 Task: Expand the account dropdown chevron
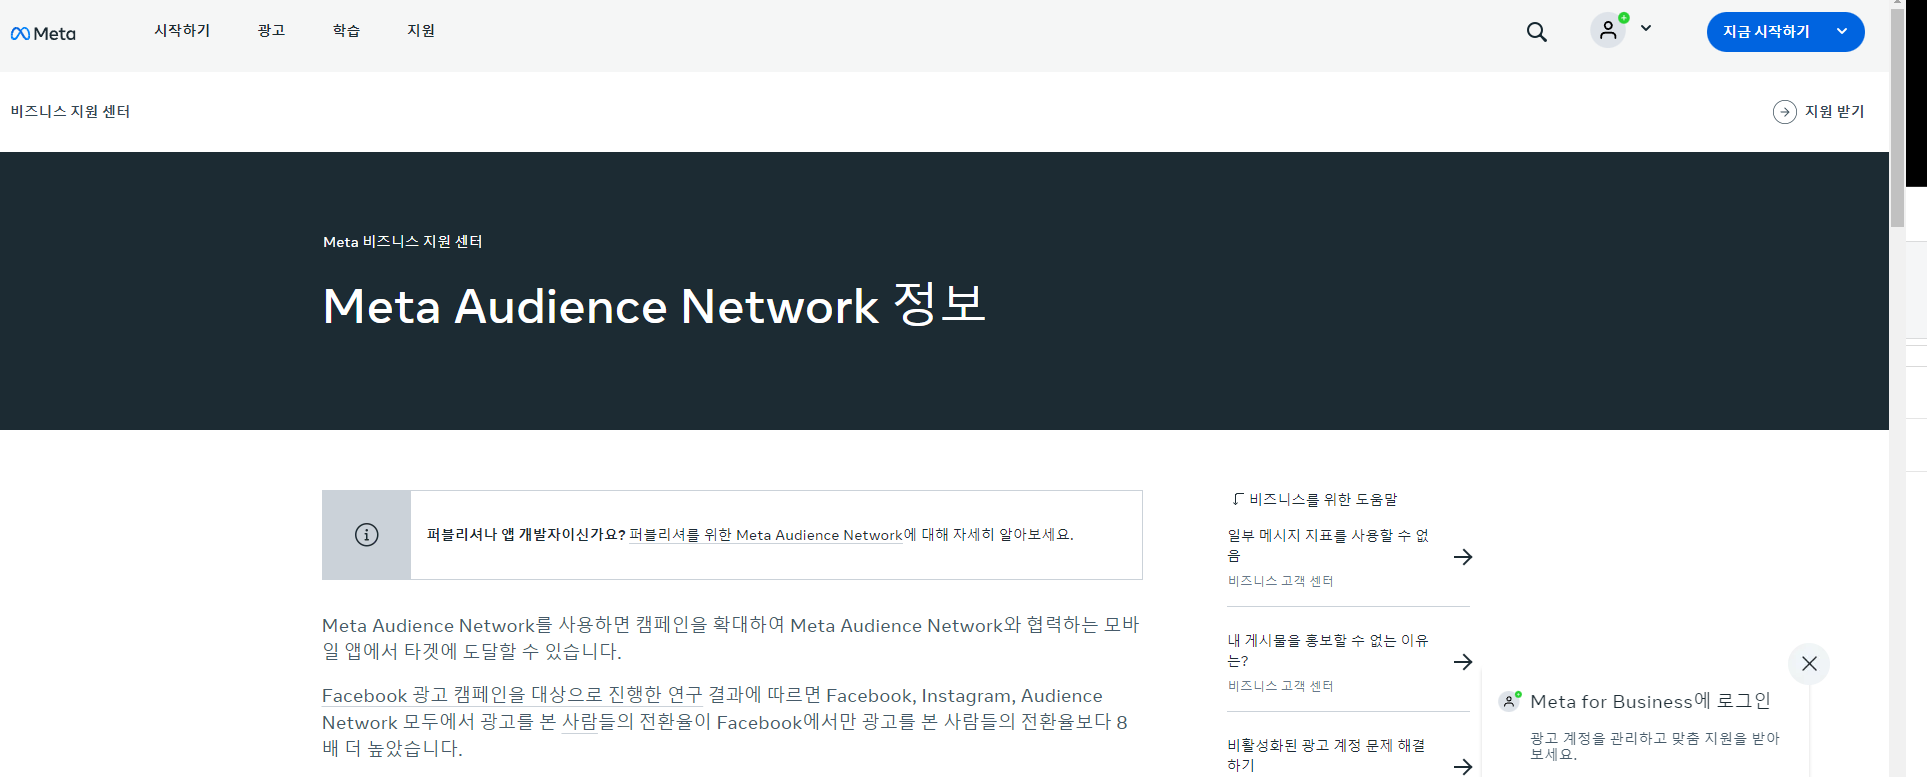coord(1646,29)
